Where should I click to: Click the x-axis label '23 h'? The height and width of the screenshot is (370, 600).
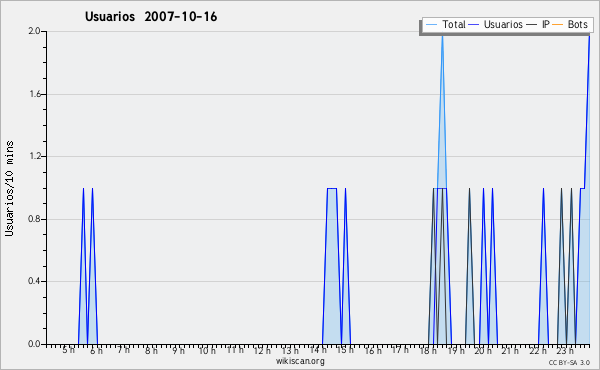(x=566, y=350)
